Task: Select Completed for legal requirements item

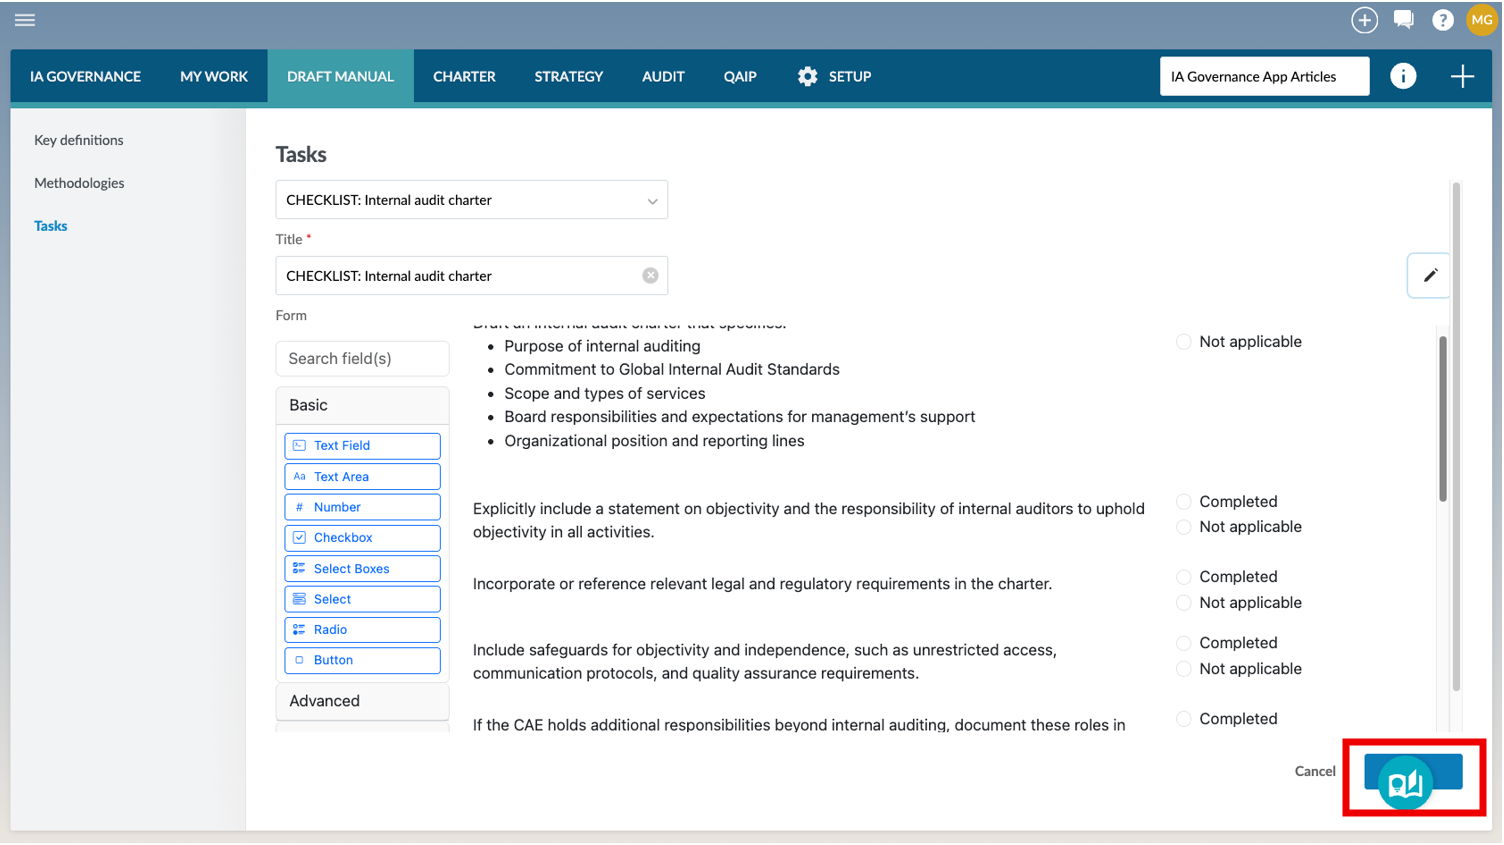Action: coord(1184,577)
